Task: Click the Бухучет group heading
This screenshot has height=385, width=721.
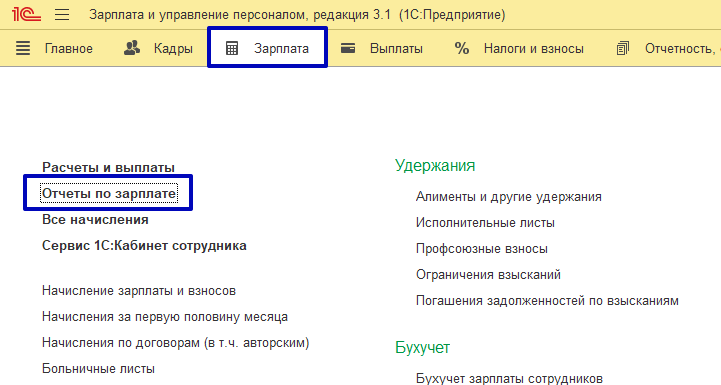Action: (423, 347)
